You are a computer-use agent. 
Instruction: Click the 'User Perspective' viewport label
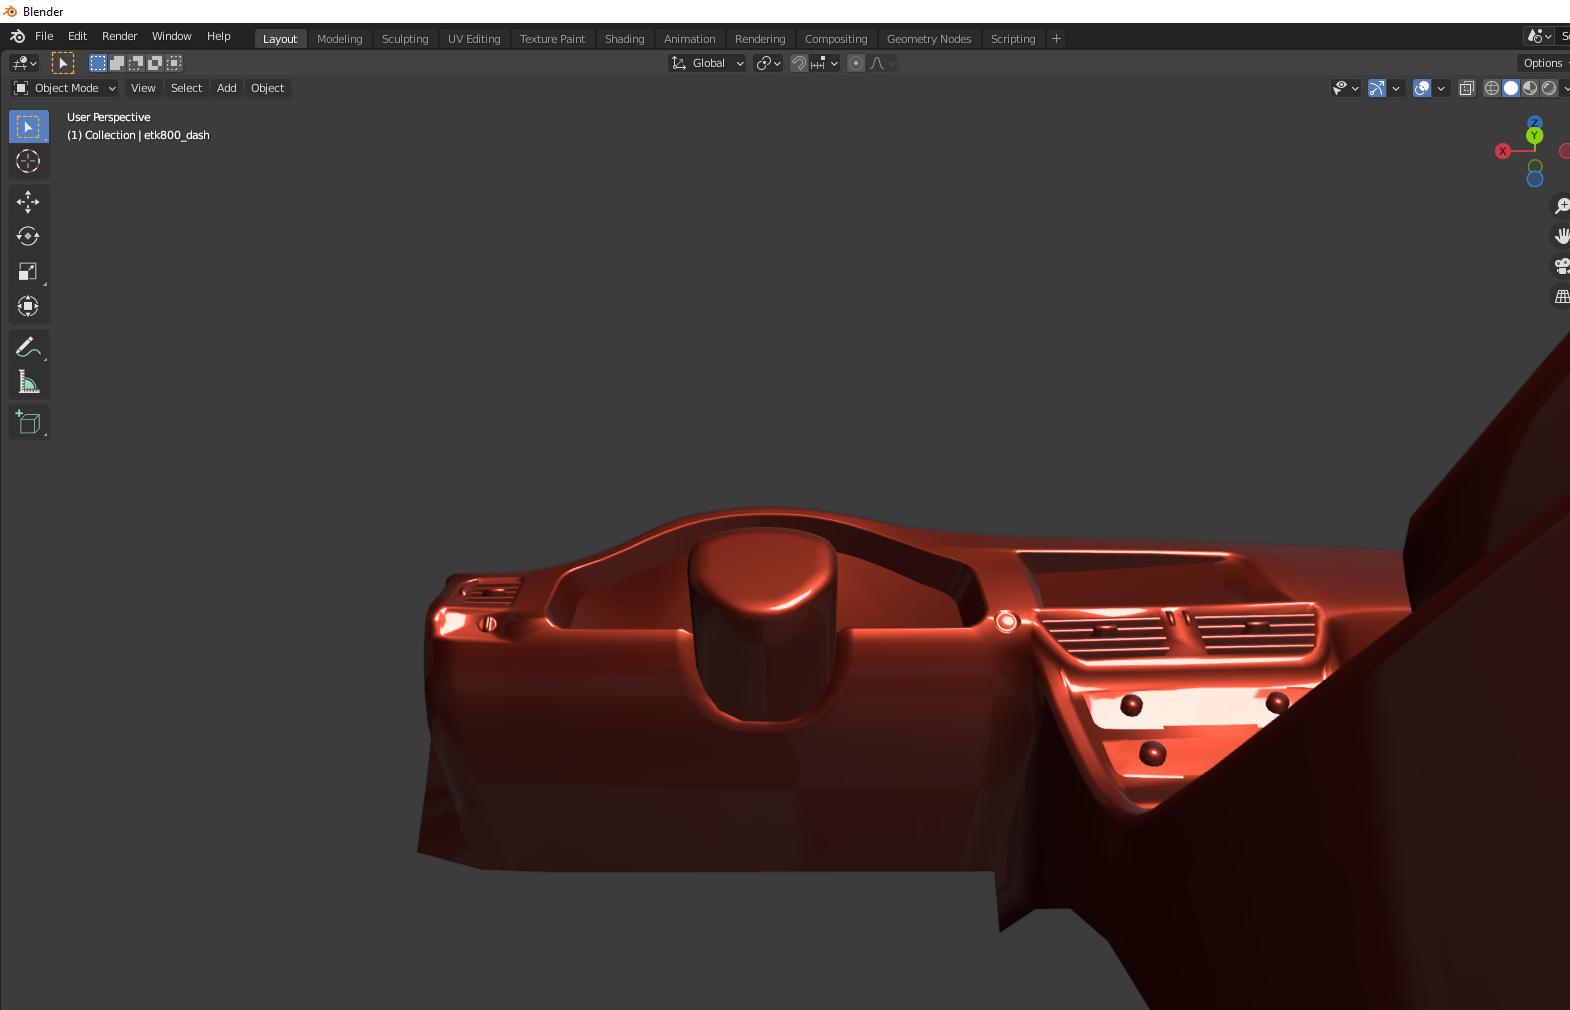[108, 117]
